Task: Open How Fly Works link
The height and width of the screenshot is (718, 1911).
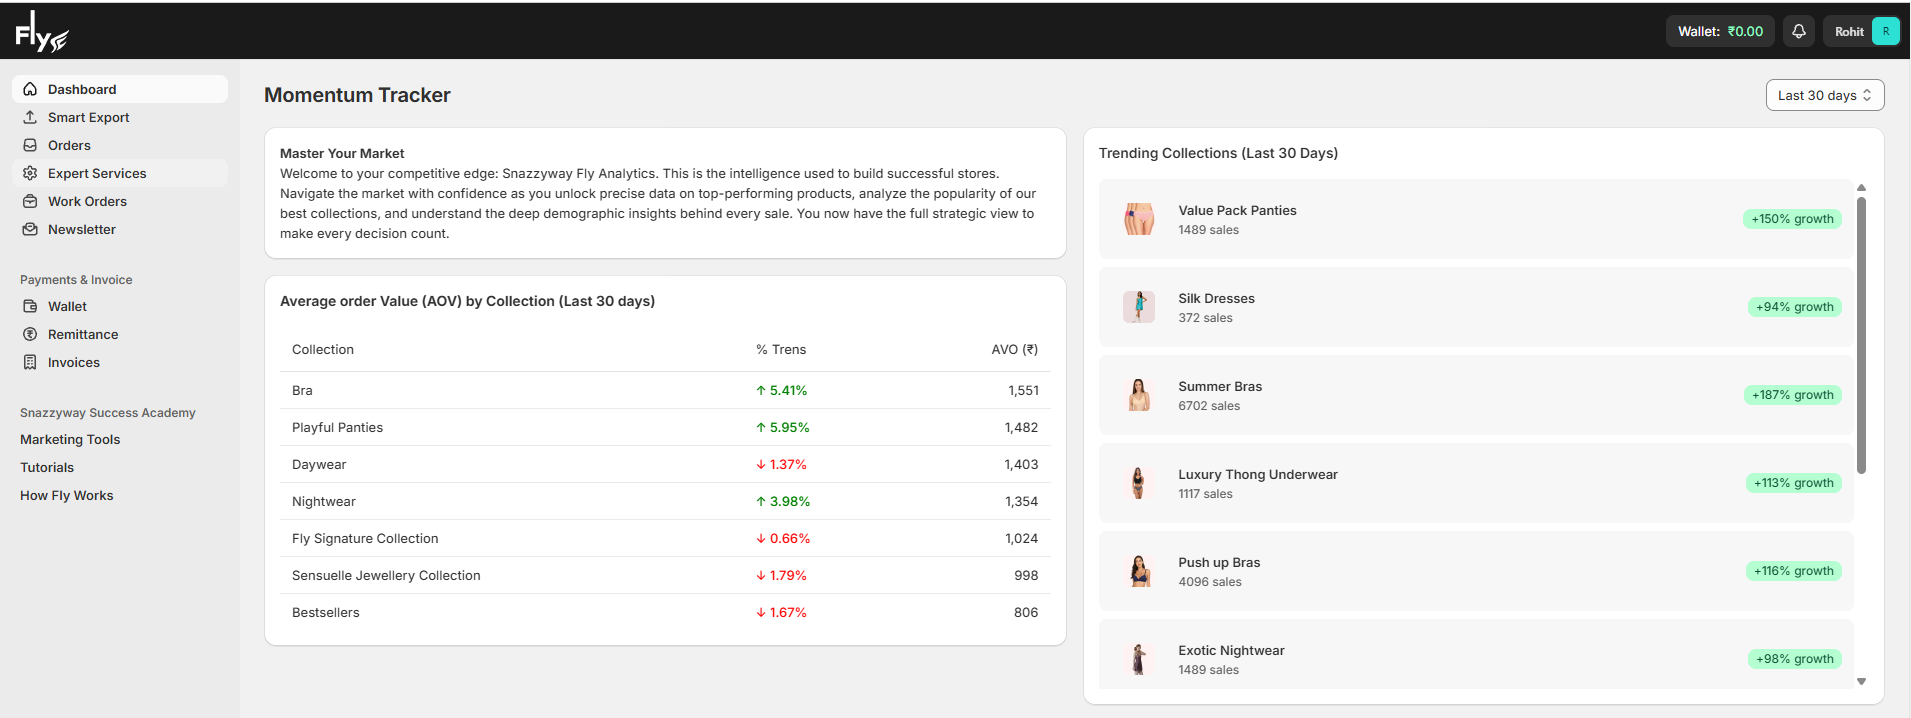Action: [x=67, y=495]
